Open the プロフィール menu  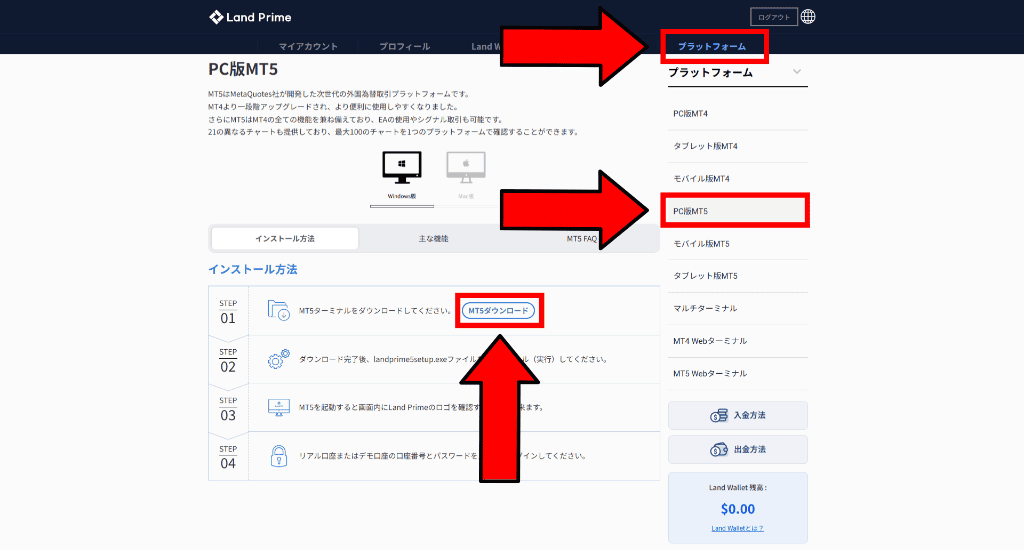[405, 46]
